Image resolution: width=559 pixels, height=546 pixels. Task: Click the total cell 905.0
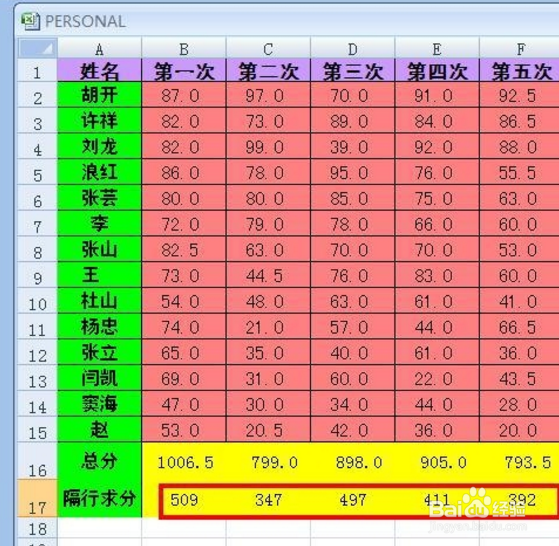click(437, 461)
